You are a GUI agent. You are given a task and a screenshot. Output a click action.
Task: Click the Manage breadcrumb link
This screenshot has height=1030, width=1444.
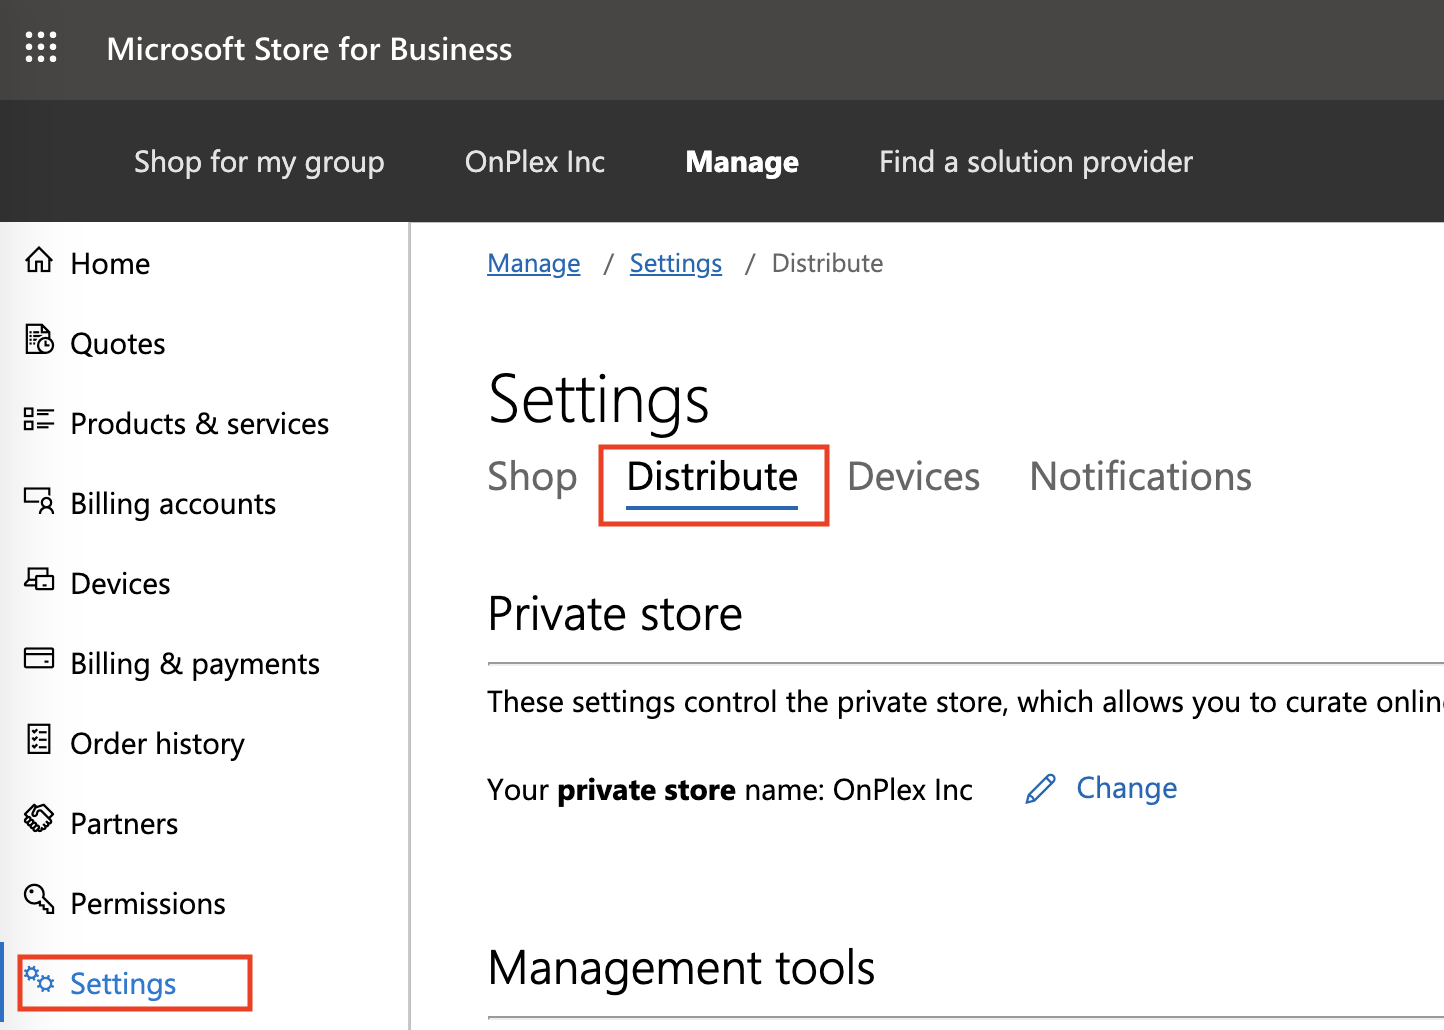click(534, 263)
